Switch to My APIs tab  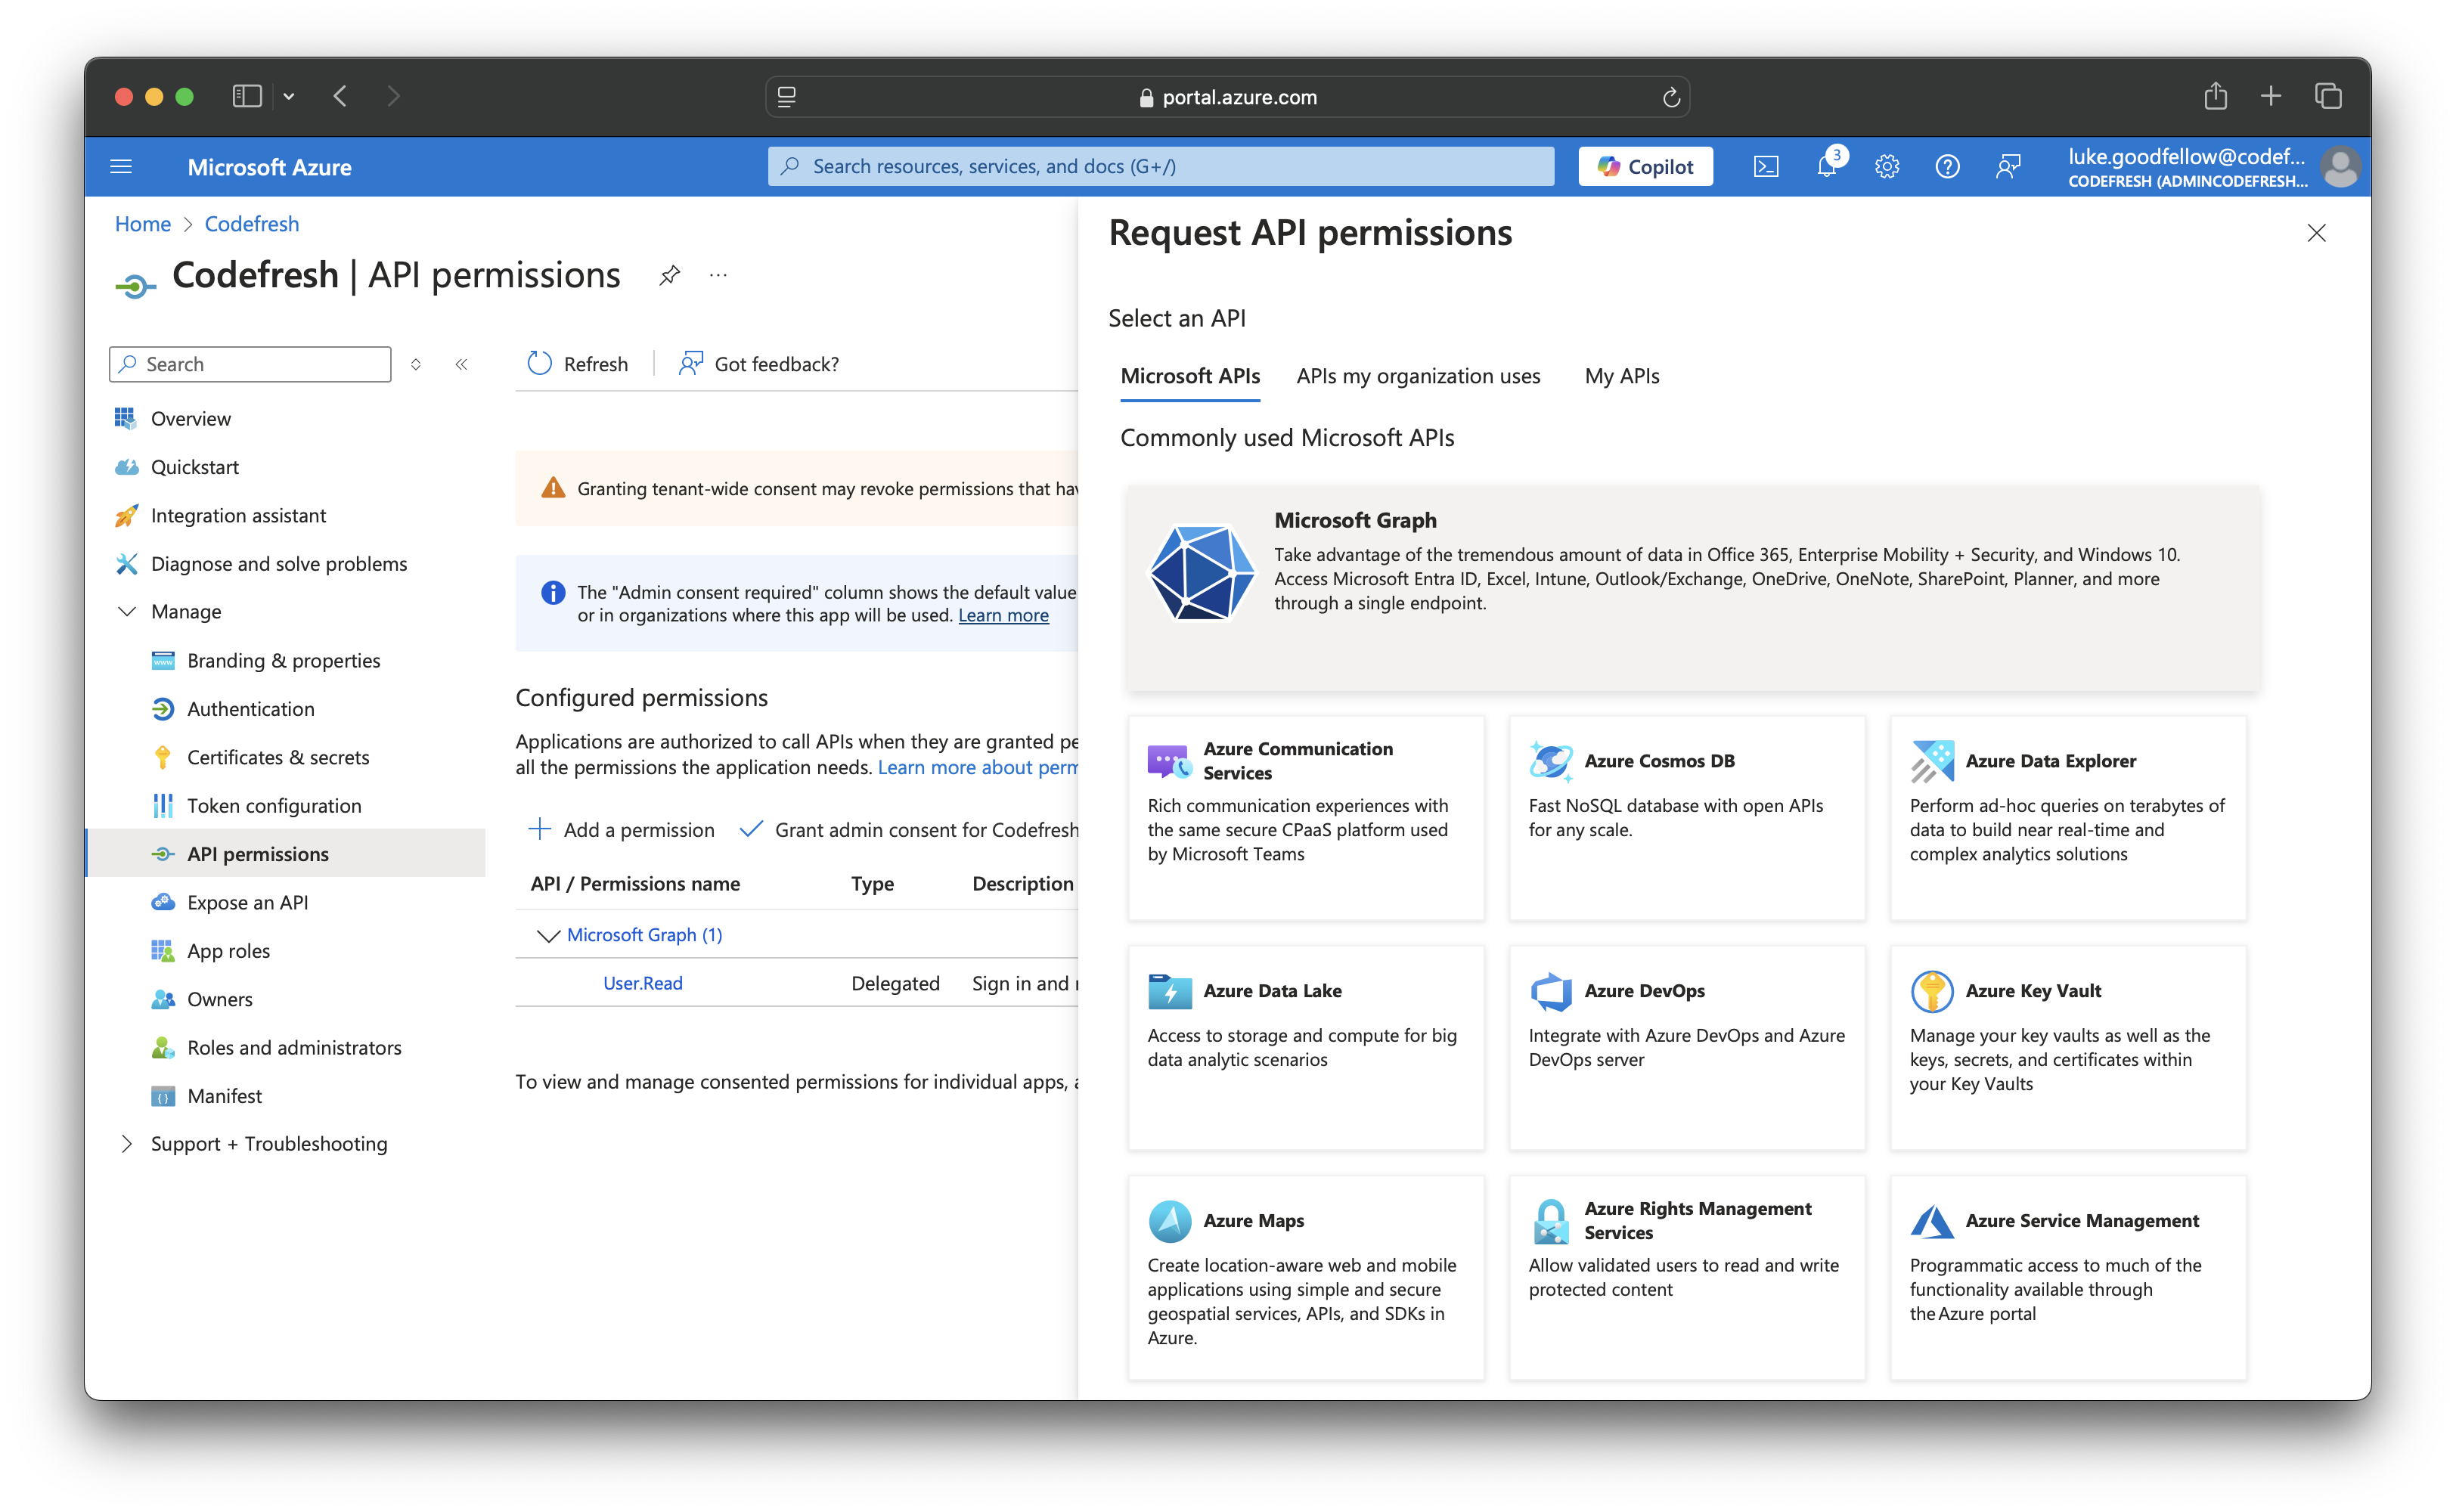tap(1621, 376)
